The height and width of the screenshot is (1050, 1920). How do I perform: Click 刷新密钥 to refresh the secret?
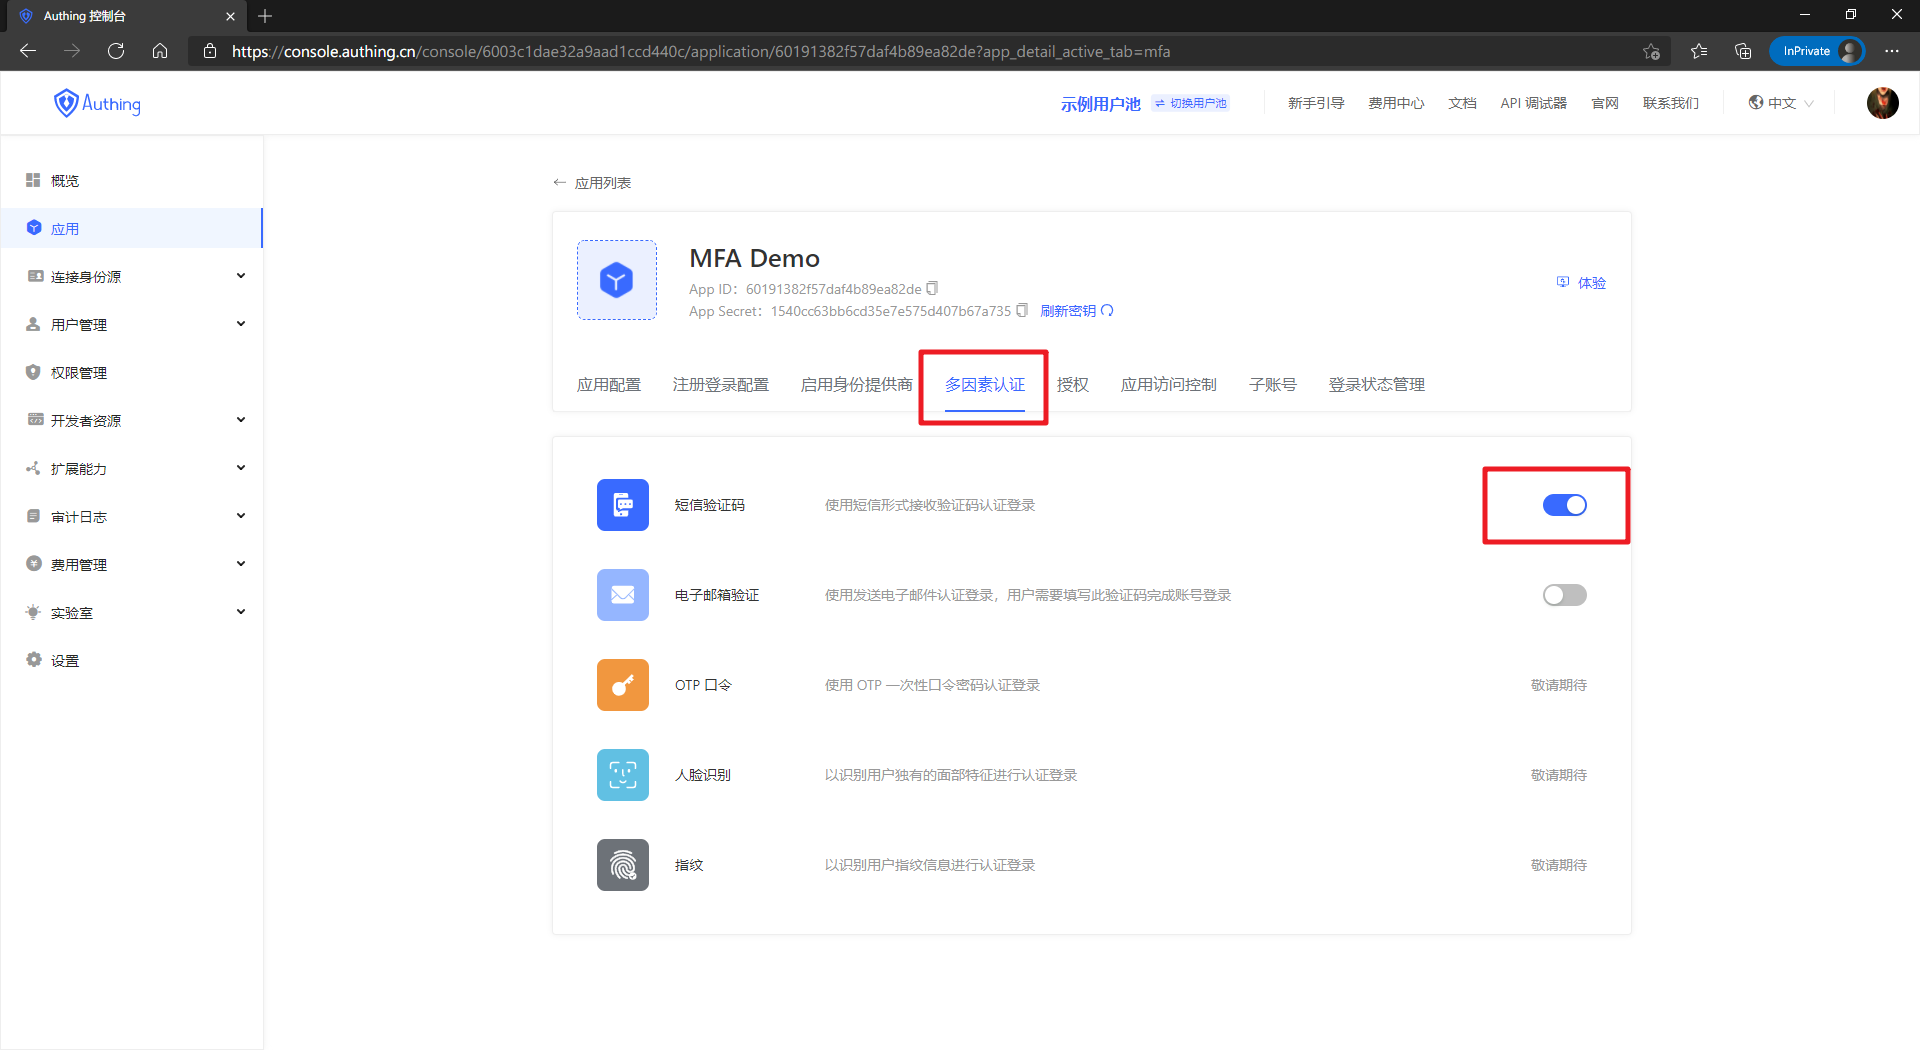pyautogui.click(x=1077, y=311)
